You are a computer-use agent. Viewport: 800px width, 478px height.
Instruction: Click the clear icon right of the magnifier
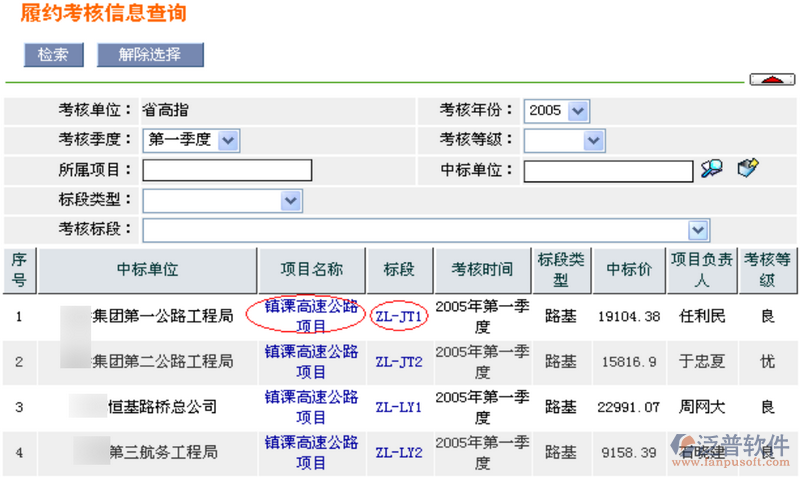(x=747, y=168)
